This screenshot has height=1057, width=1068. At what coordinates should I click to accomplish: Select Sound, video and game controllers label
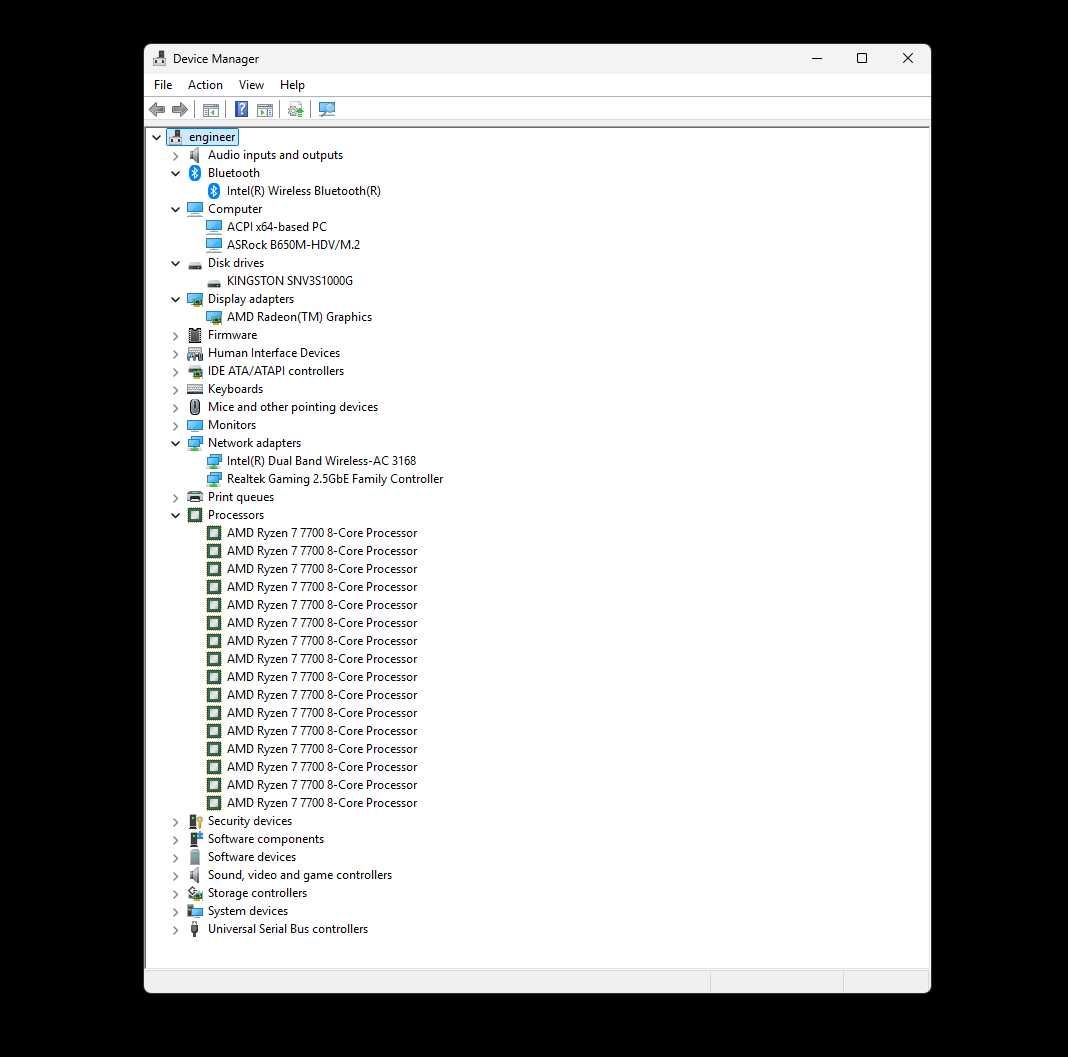(300, 875)
